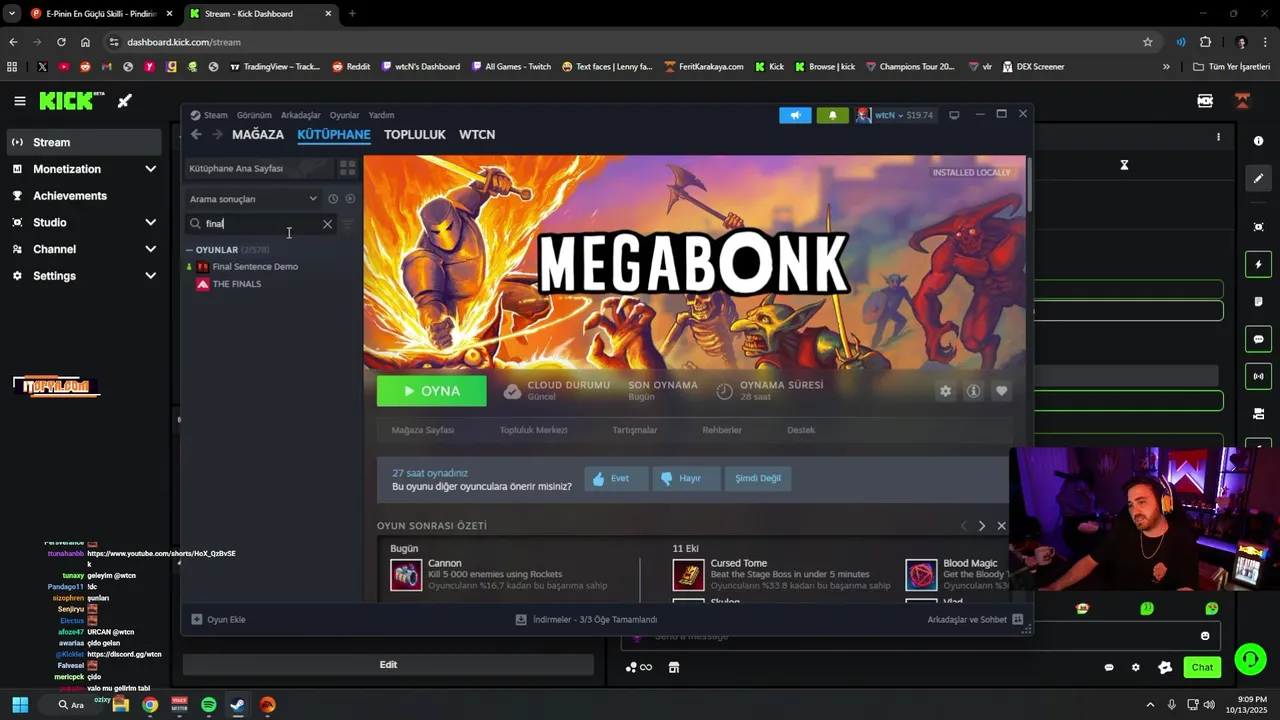The width and height of the screenshot is (1280, 720).
Task: Click Cursed Tome achievement icon
Action: tap(688, 575)
